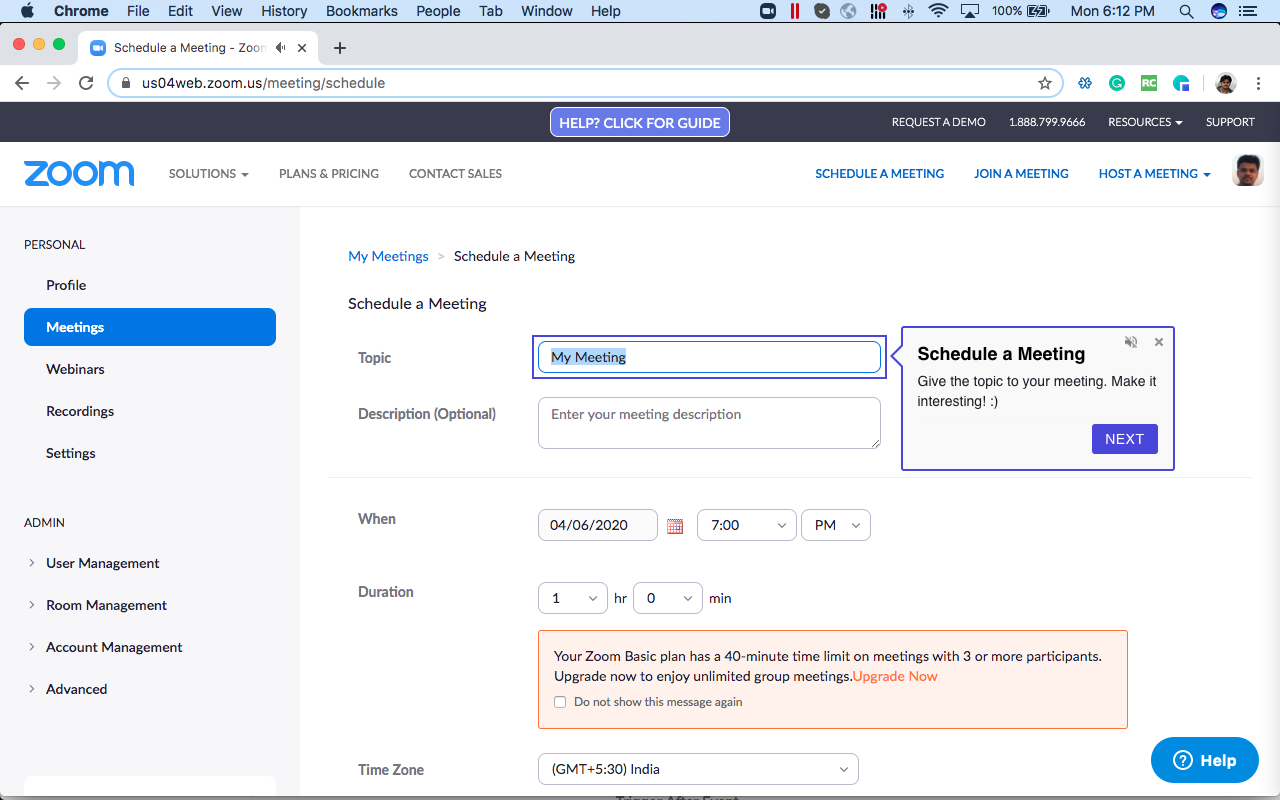The image size is (1280, 800).
Task: Open Plans & Pricing link
Action: tap(329, 173)
